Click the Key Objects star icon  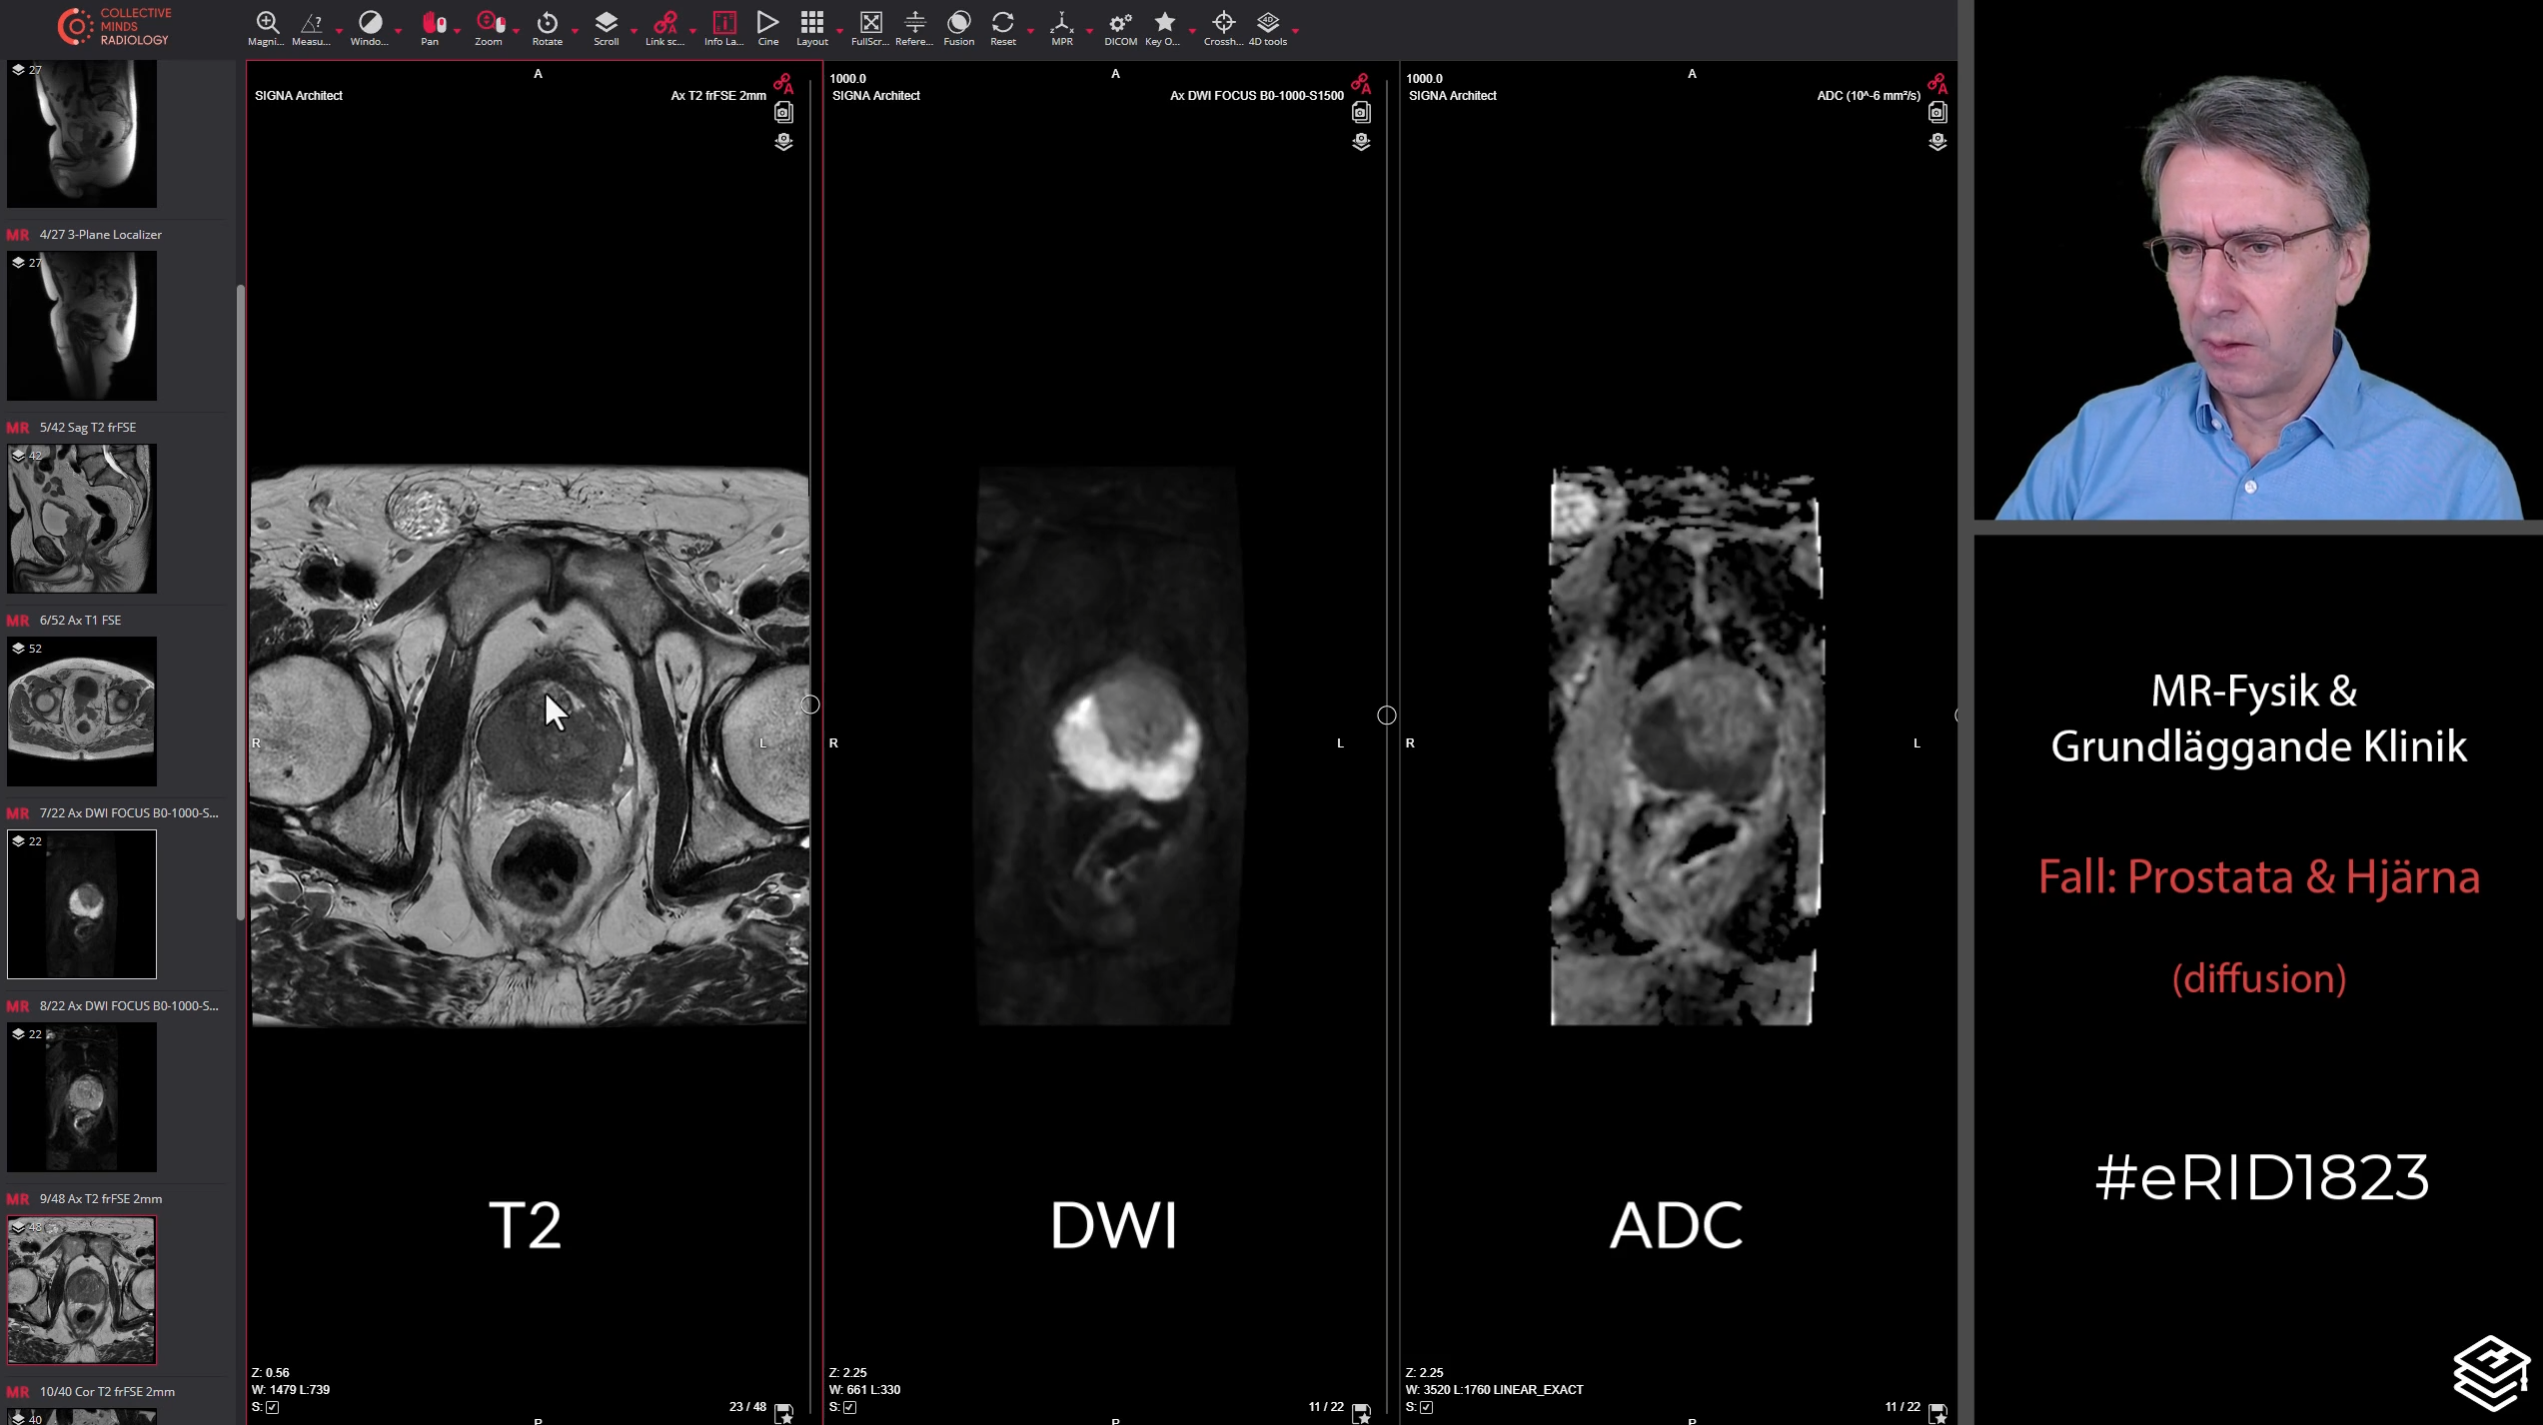tap(1164, 28)
